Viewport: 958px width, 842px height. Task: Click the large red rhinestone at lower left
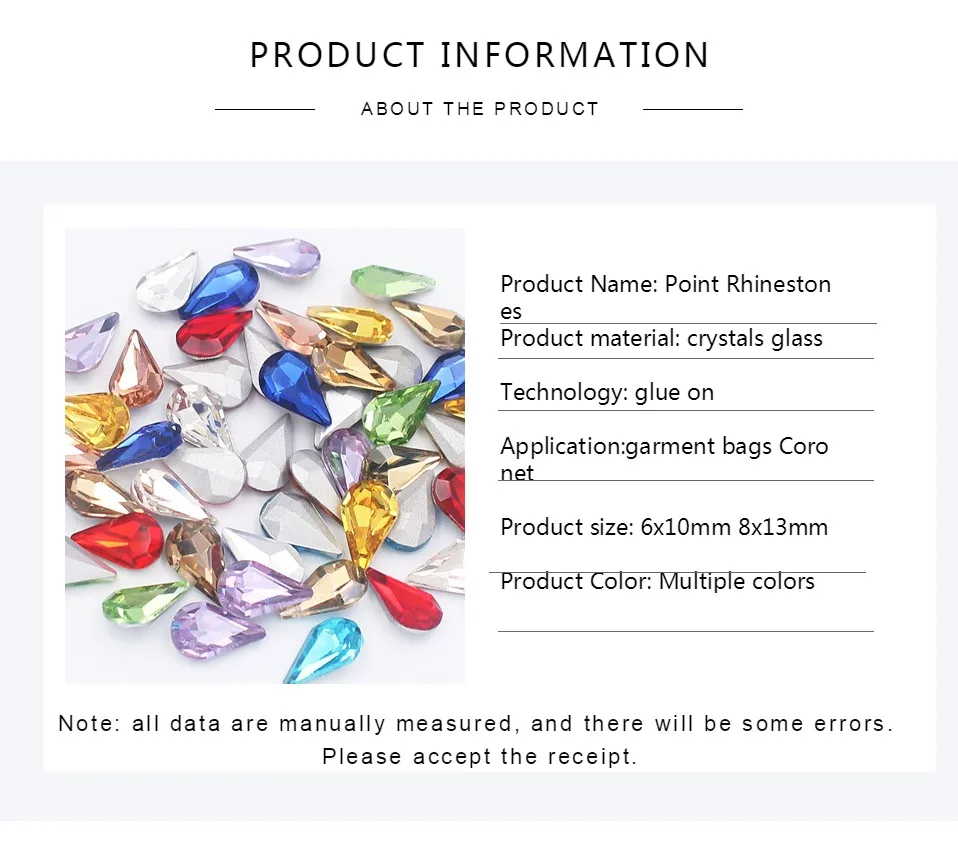pyautogui.click(x=117, y=540)
